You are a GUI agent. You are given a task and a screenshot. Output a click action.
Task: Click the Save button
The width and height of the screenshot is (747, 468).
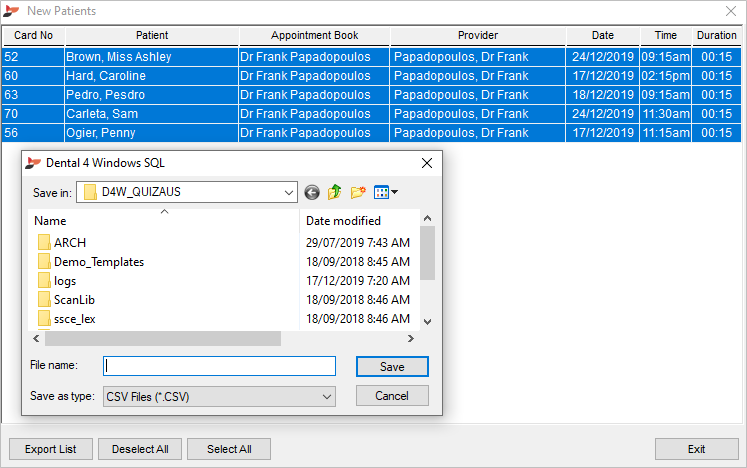(x=392, y=367)
